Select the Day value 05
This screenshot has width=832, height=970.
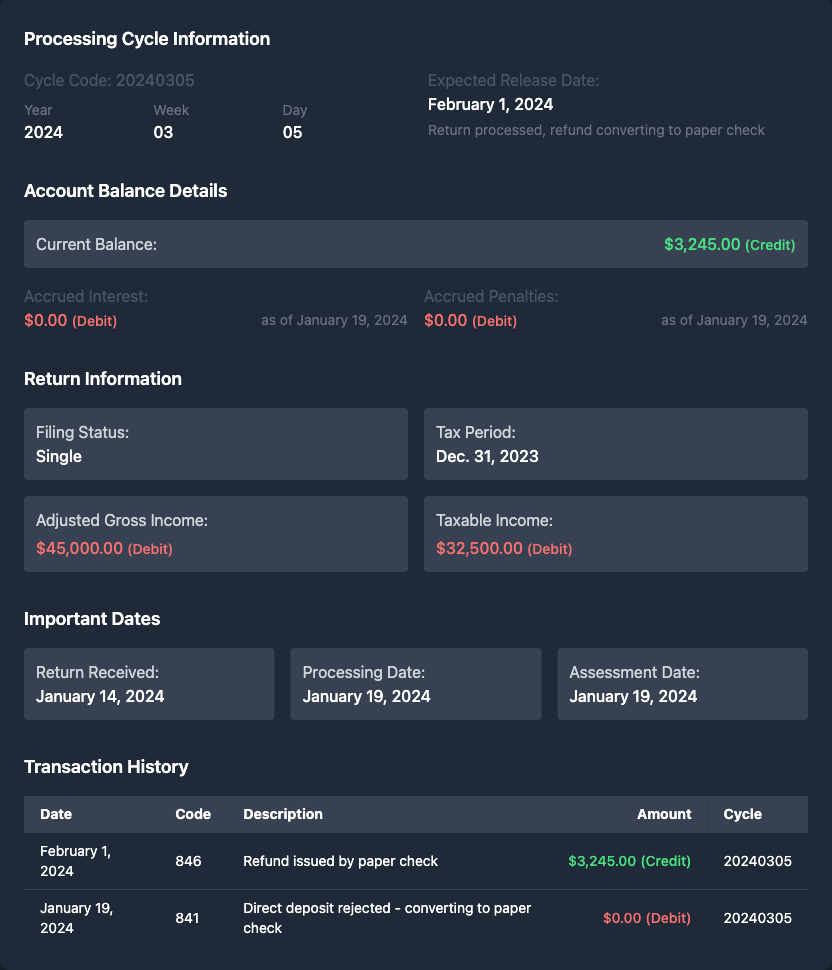[292, 132]
